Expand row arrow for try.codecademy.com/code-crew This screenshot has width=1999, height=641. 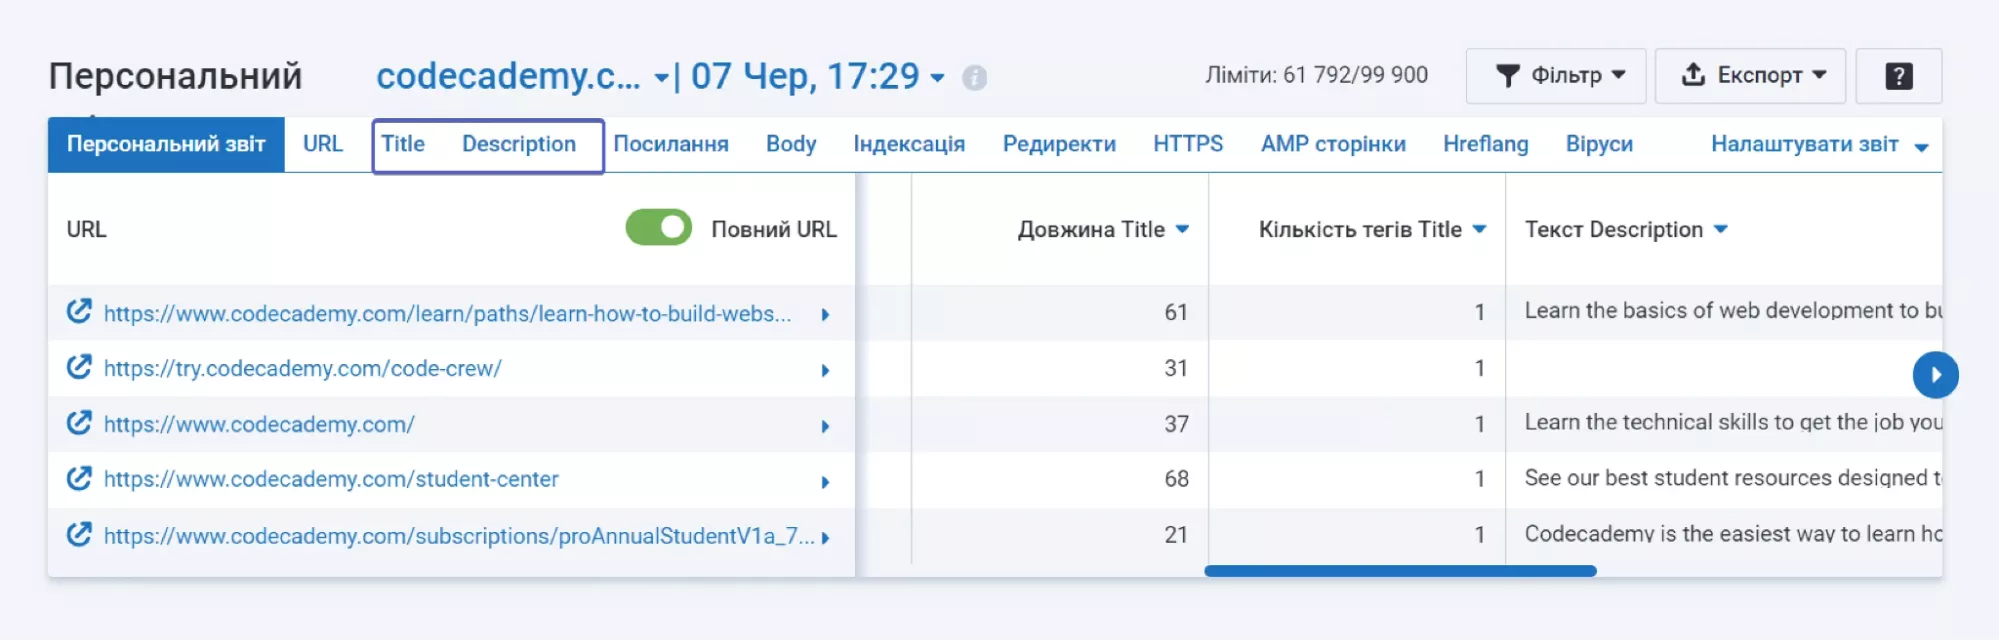(x=825, y=370)
